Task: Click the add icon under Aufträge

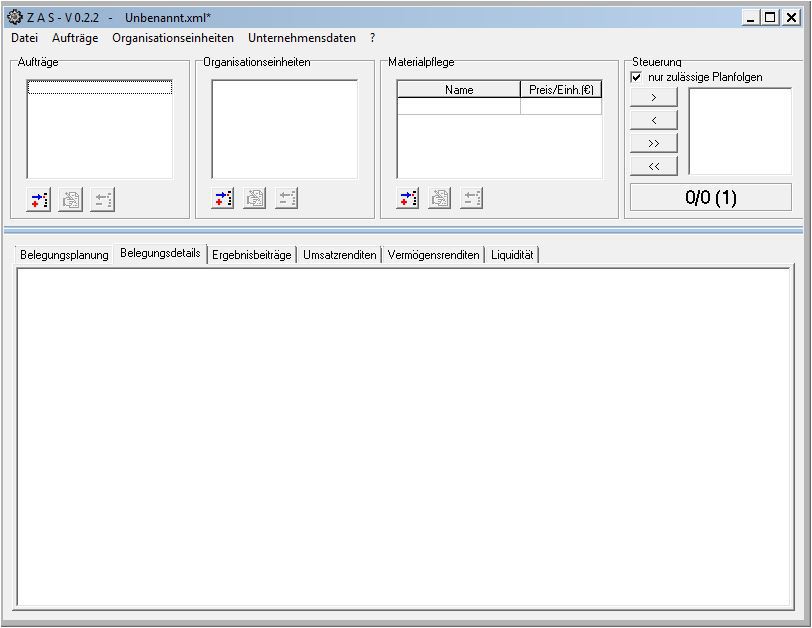Action: (x=39, y=199)
